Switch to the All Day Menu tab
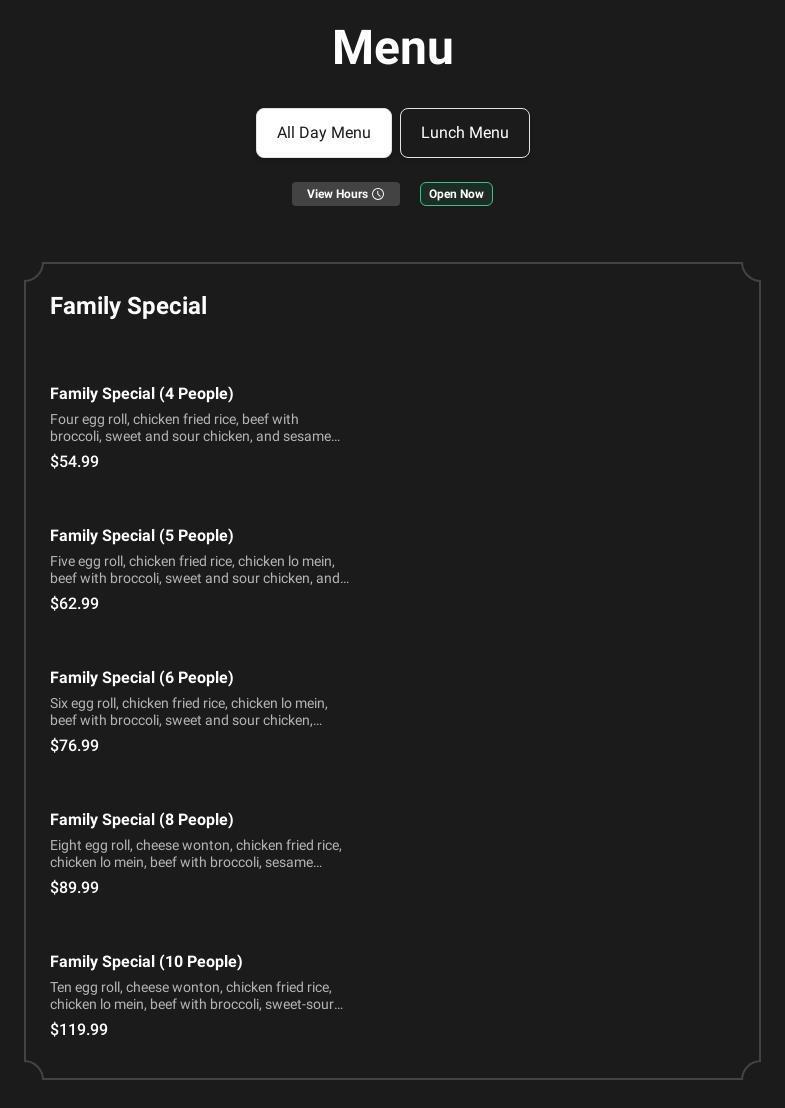 (x=324, y=133)
